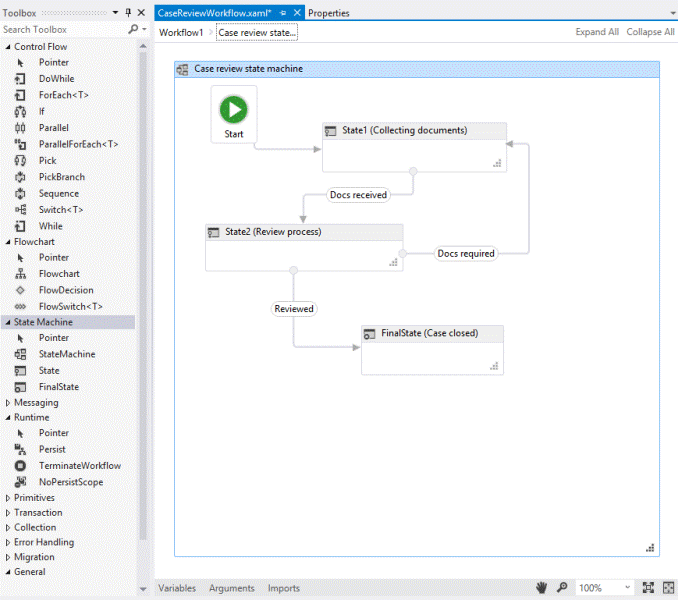
Task: Expand the Error Handling section
Action: click(8, 543)
